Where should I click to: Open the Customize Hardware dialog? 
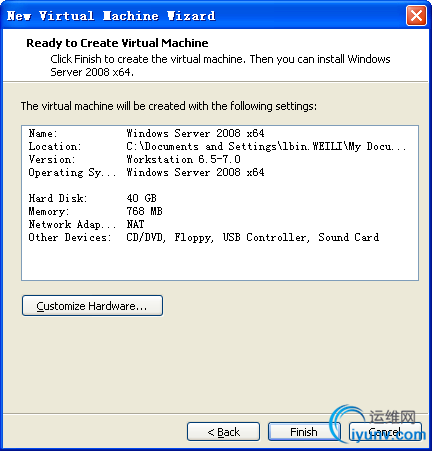tap(92, 305)
